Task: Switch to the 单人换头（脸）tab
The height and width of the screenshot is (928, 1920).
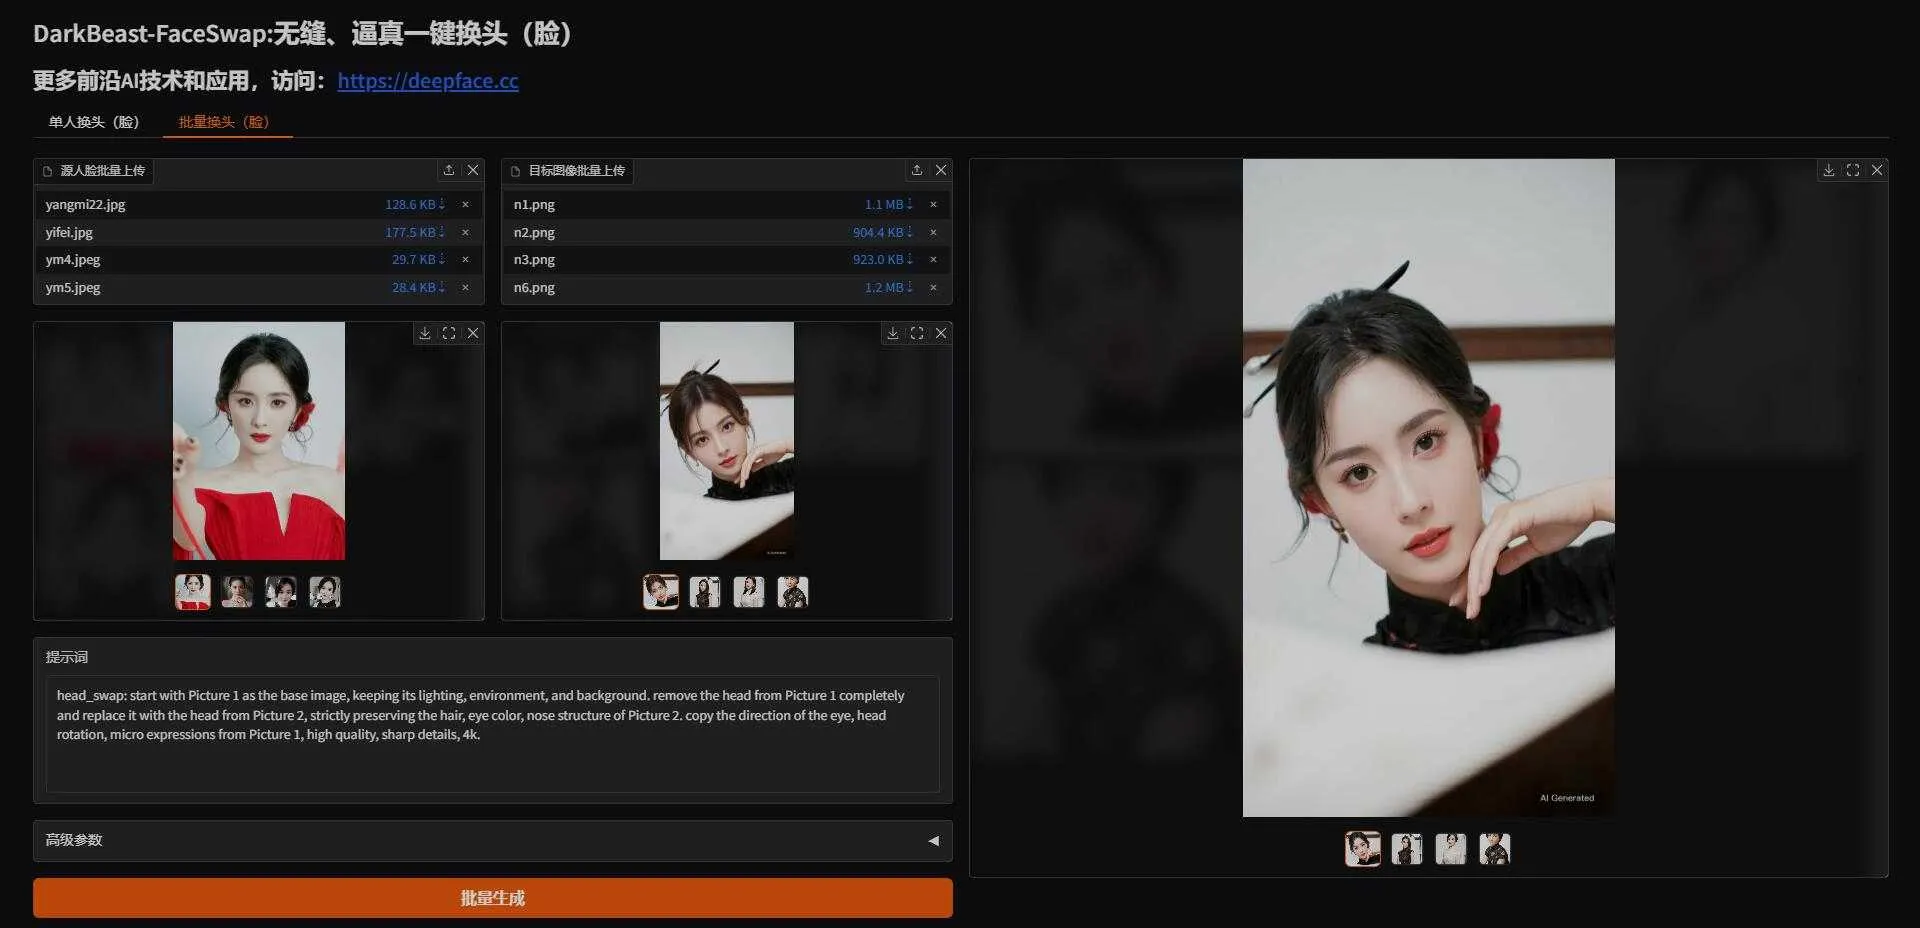Action: click(x=94, y=121)
